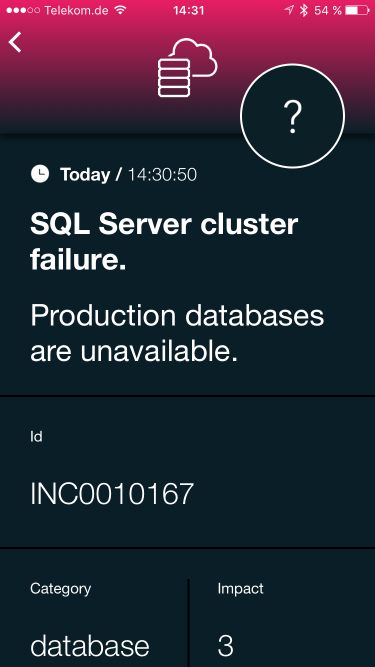The width and height of the screenshot is (375, 667).
Task: Tap the battery icon in status bar
Action: [357, 10]
